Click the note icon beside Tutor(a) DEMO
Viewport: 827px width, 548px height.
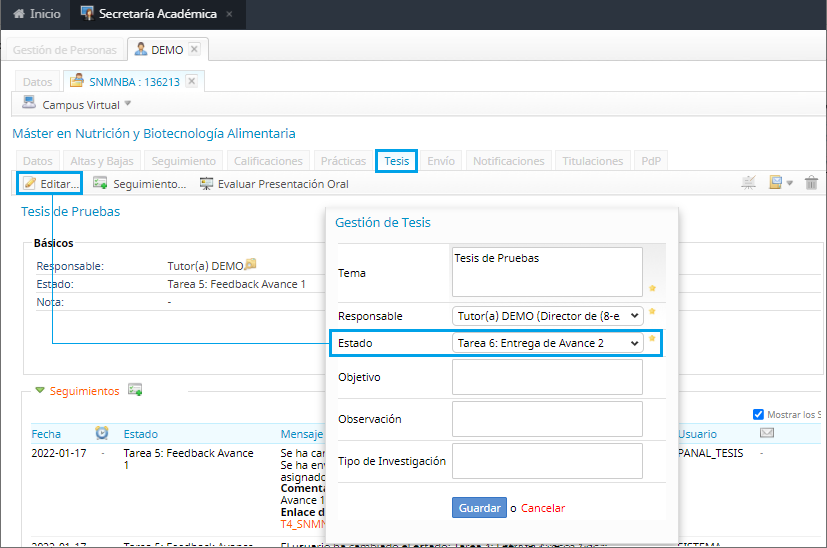pyautogui.click(x=251, y=264)
